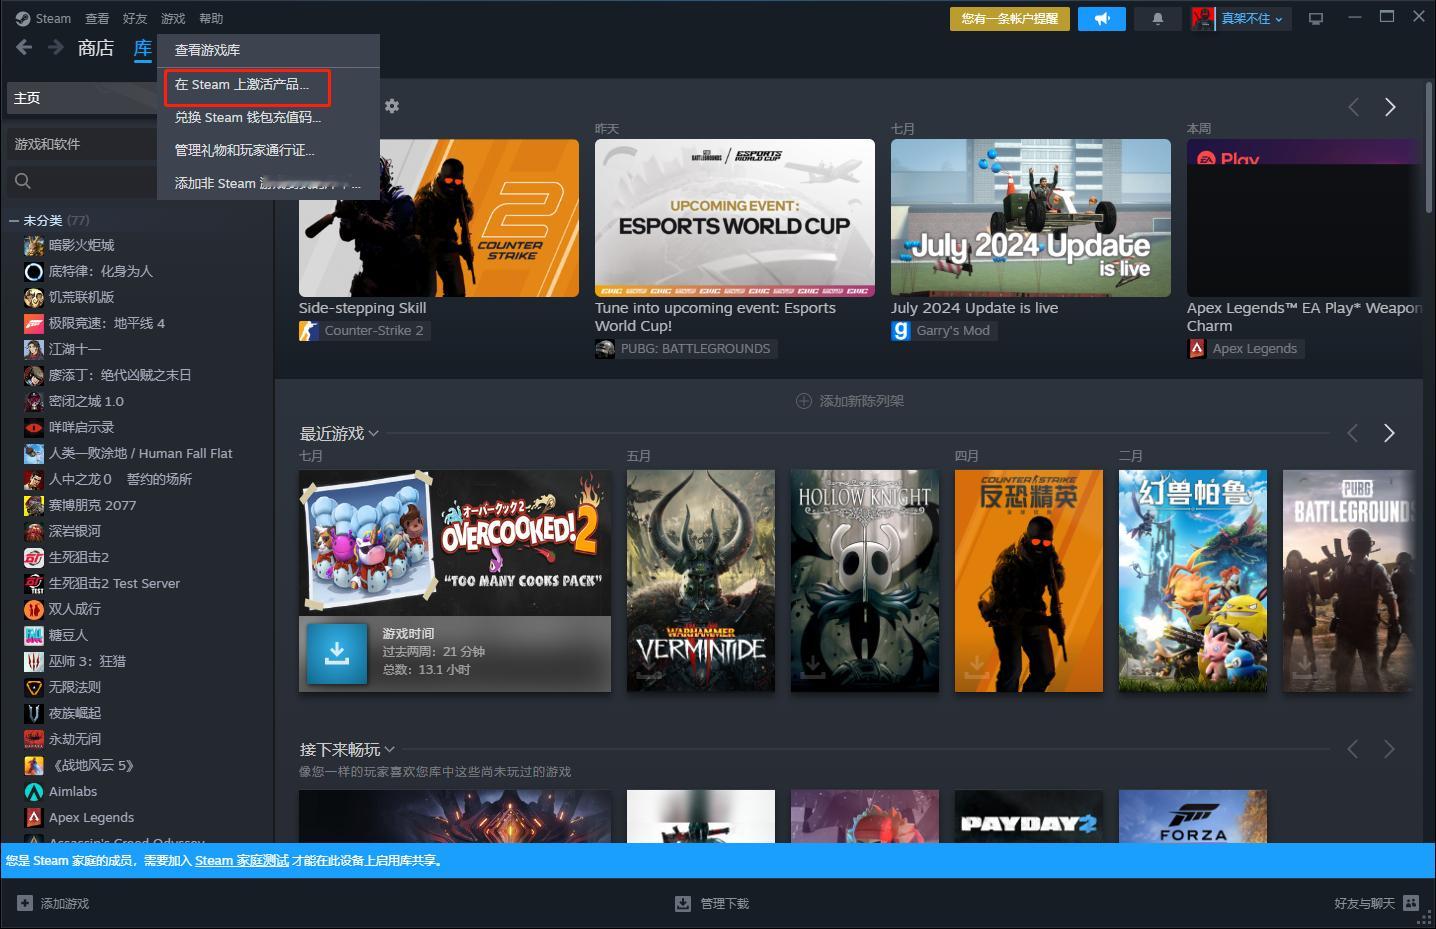Viewport: 1436px width, 929px height.
Task: Click the Counter-Strike 2 game icon tag
Action: click(364, 330)
